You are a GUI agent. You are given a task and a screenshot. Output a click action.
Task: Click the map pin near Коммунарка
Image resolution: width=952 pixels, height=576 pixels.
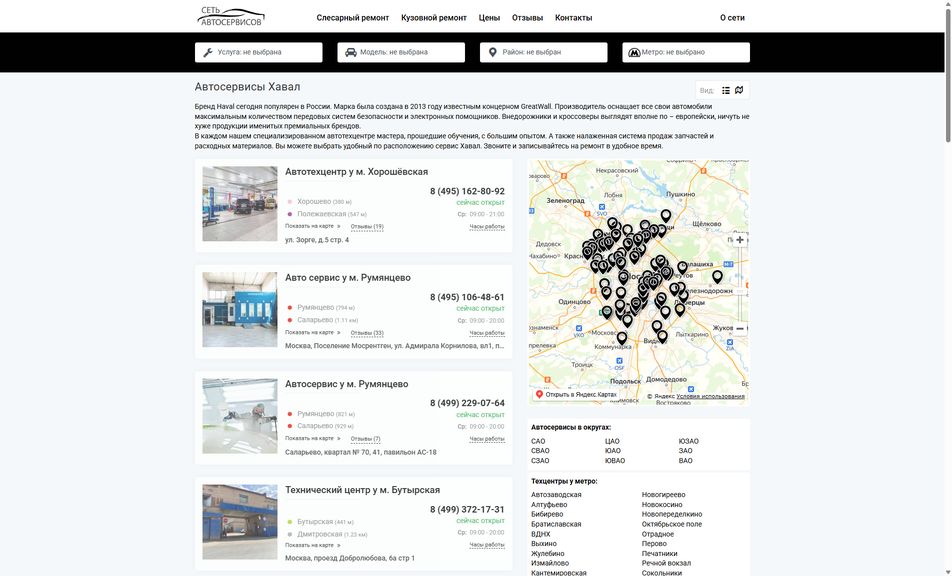tap(622, 337)
